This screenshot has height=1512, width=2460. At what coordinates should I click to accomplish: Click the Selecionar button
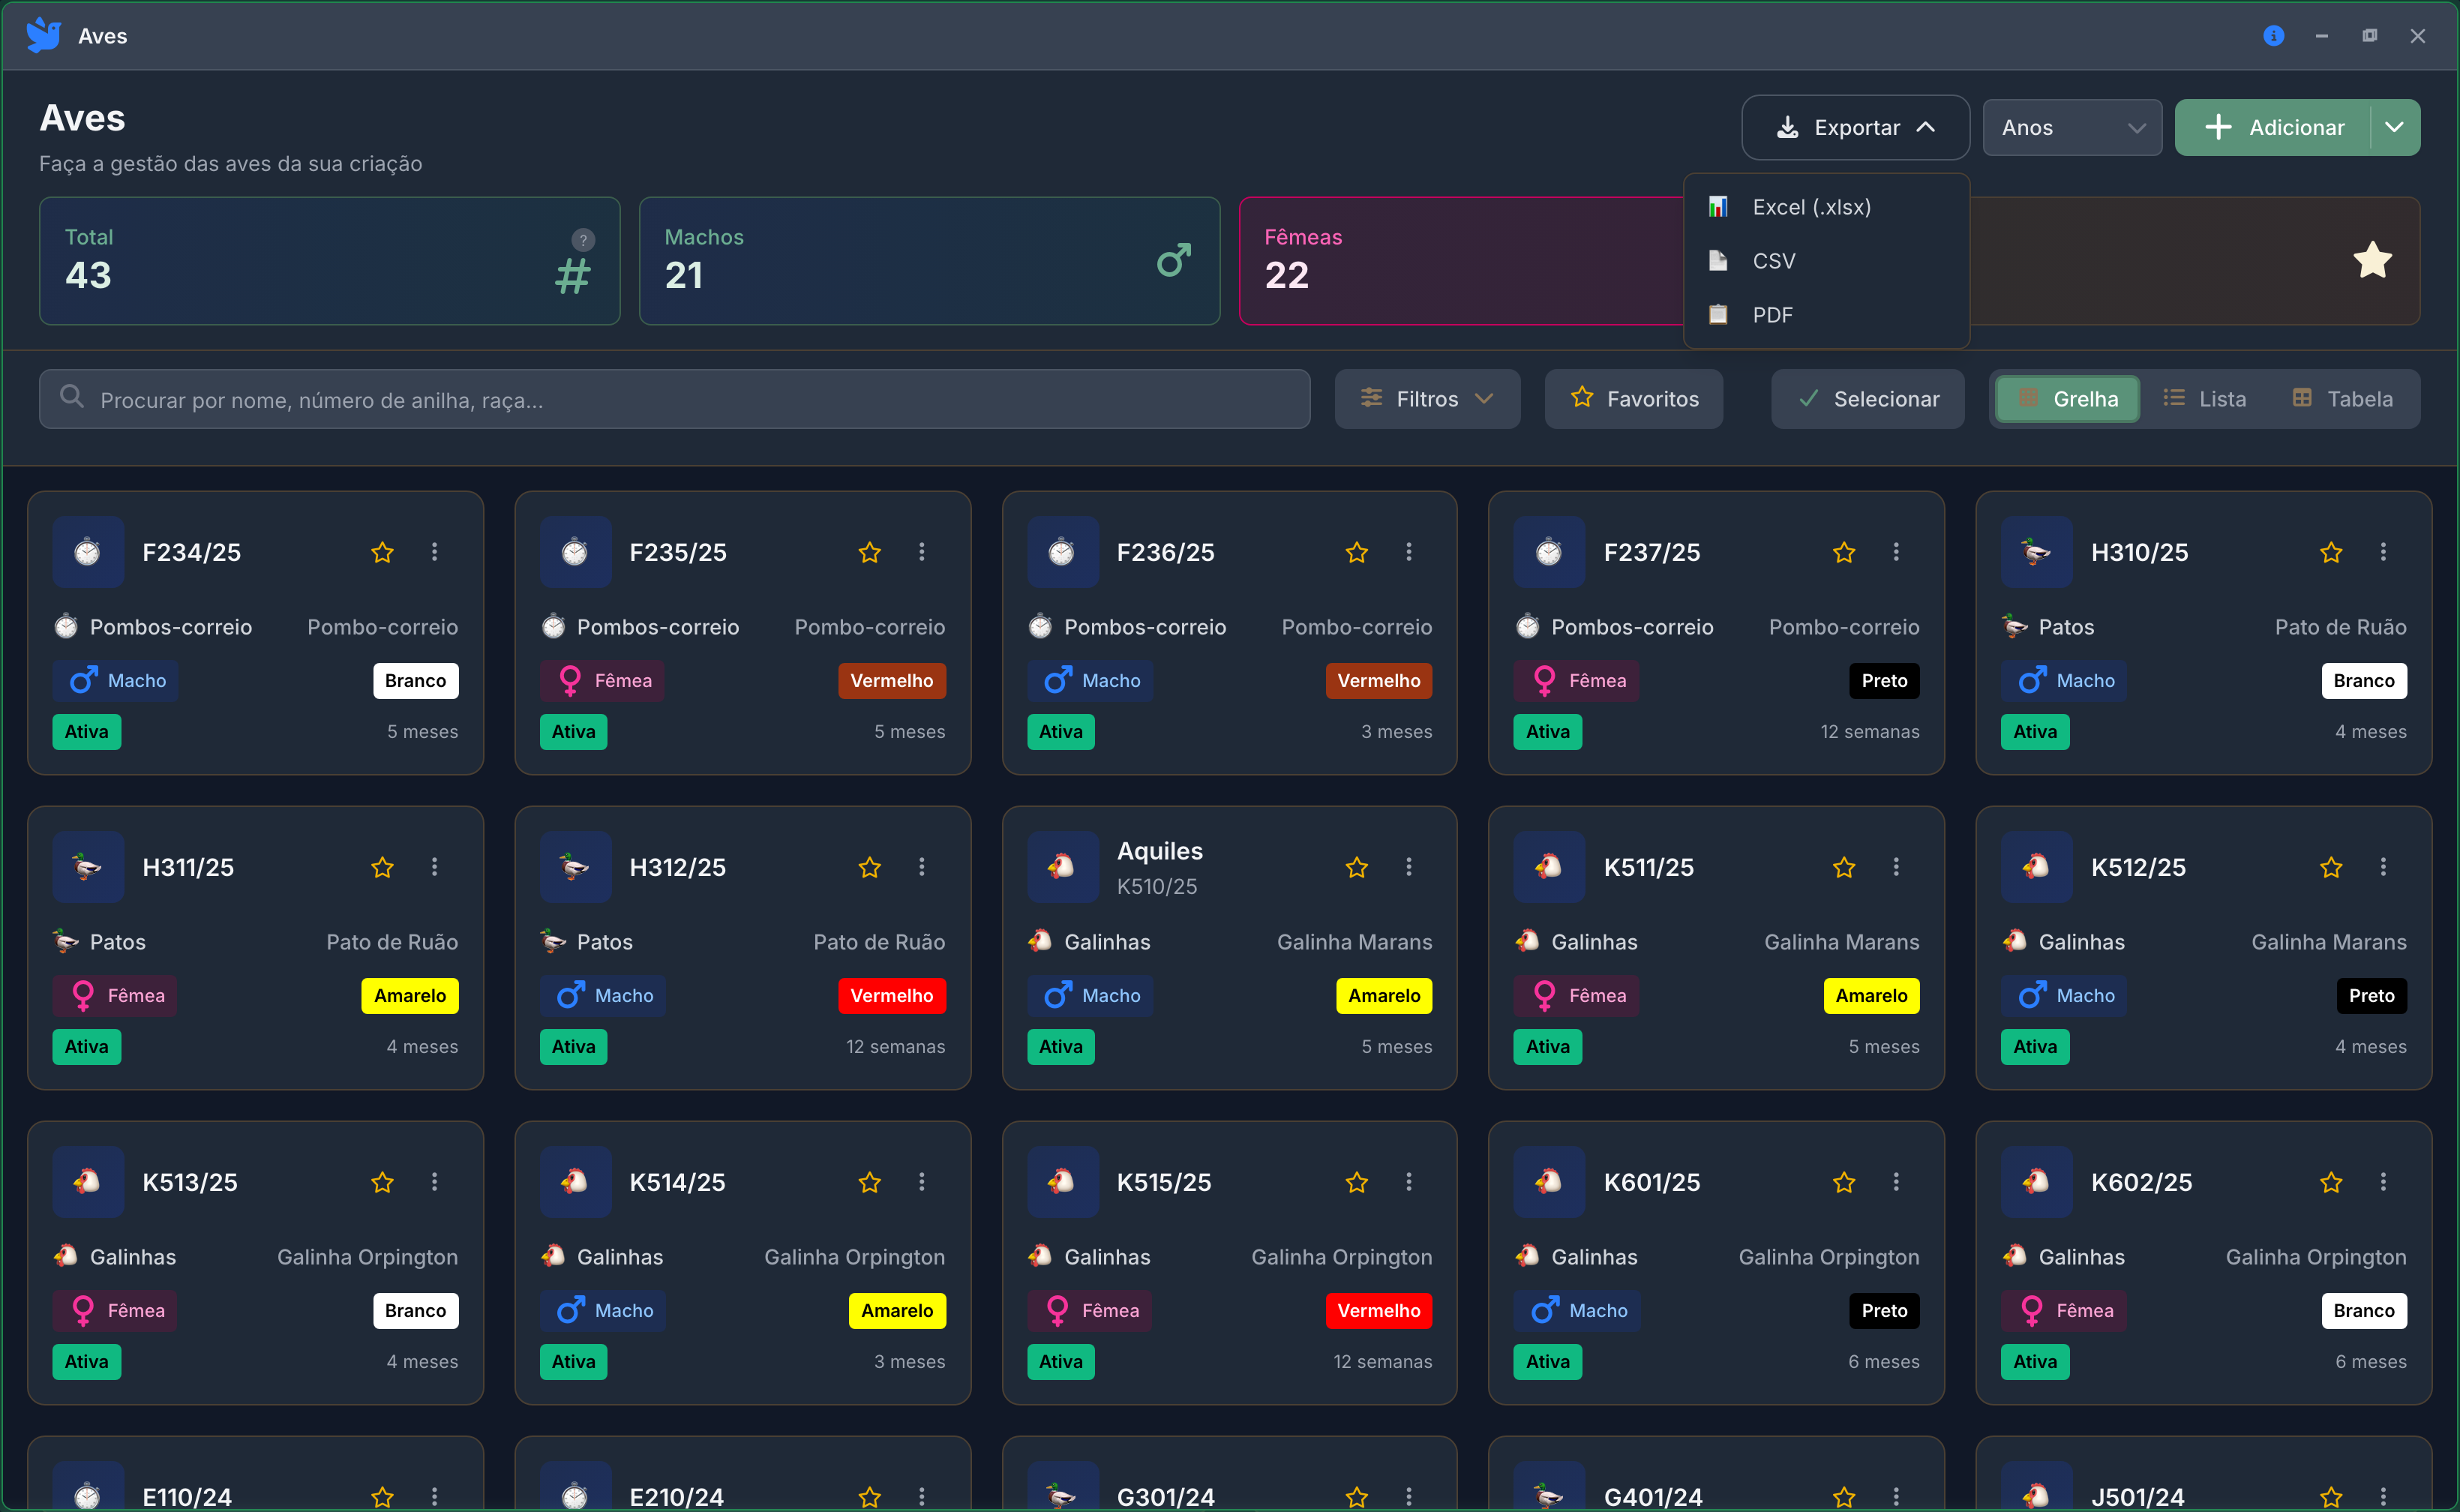click(x=1868, y=399)
